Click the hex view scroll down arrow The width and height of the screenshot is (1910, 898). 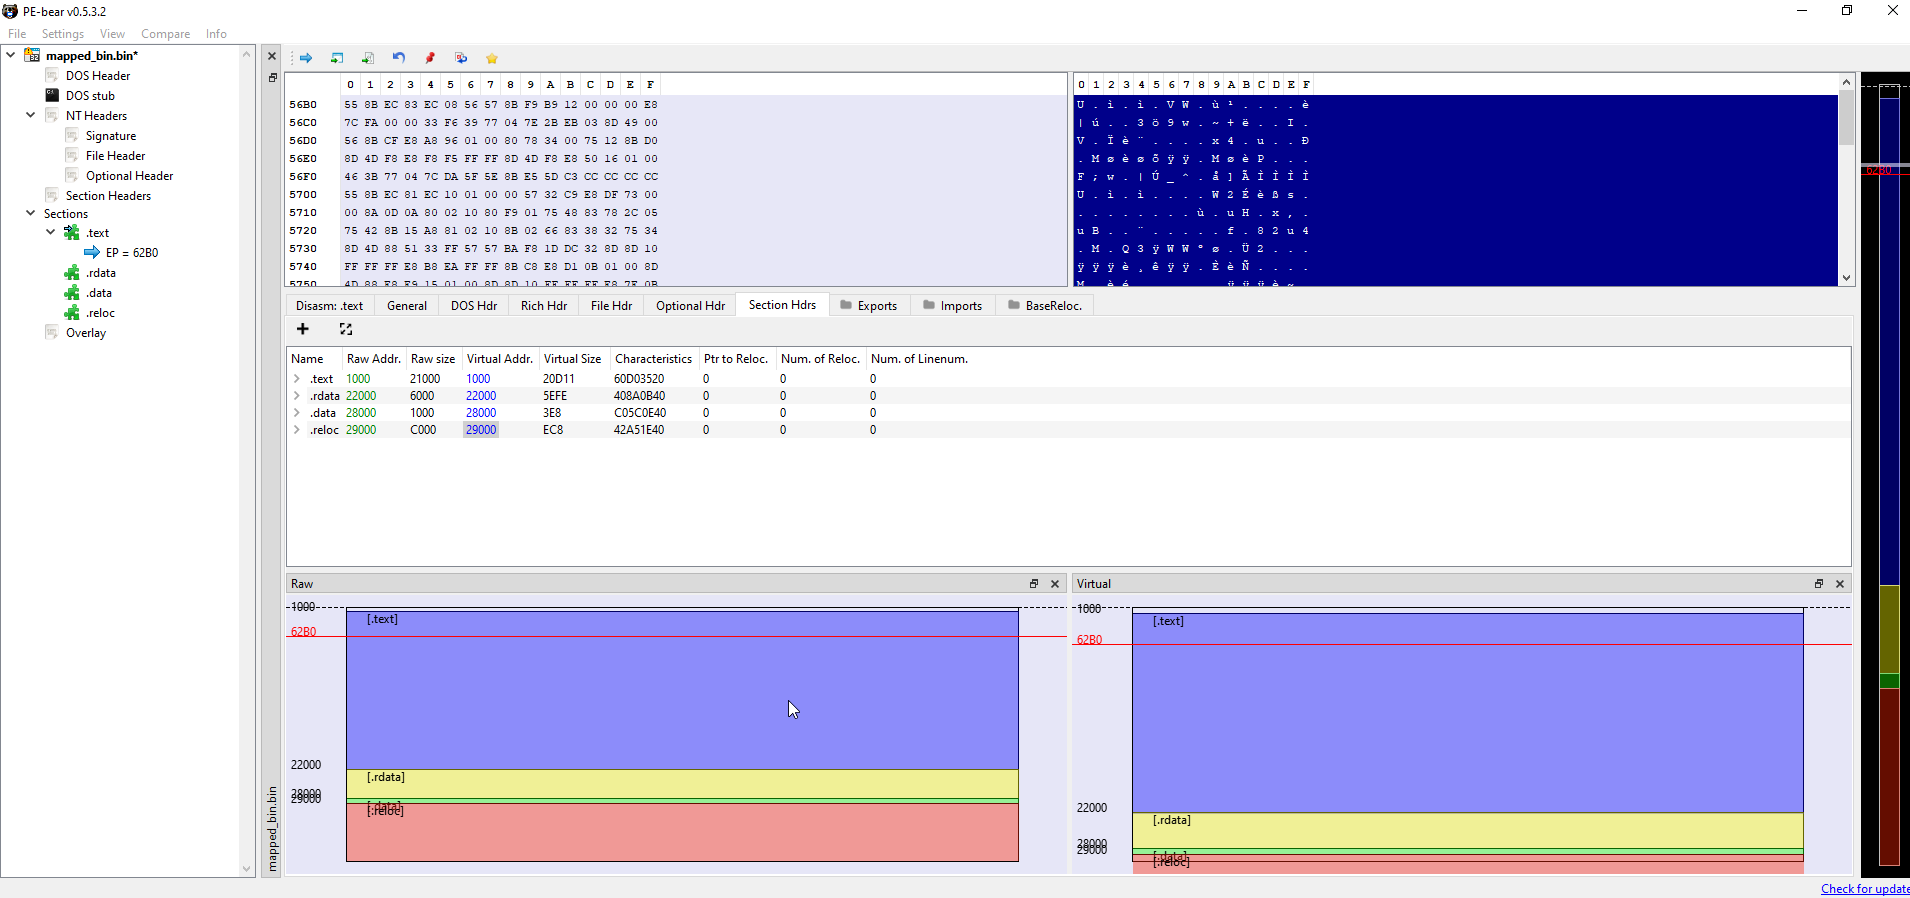pos(1846,278)
